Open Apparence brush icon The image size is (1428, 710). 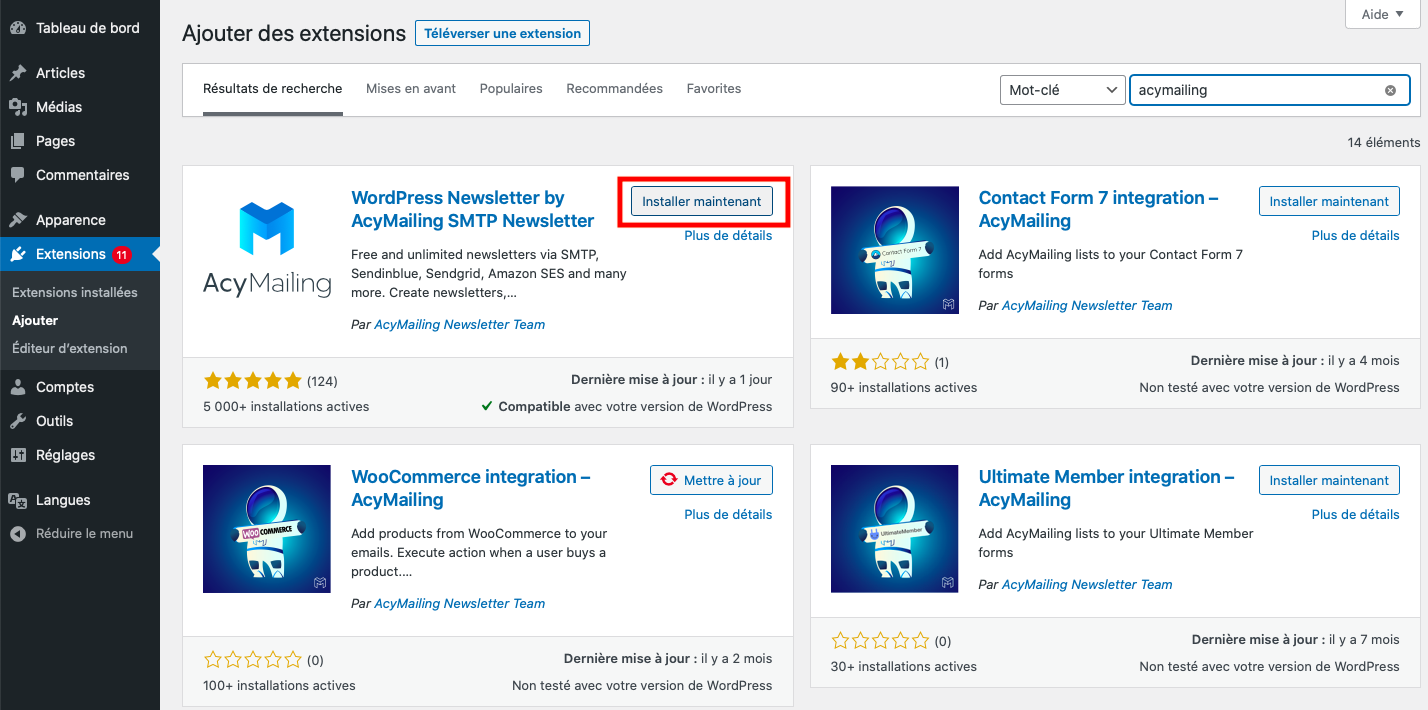click(18, 220)
